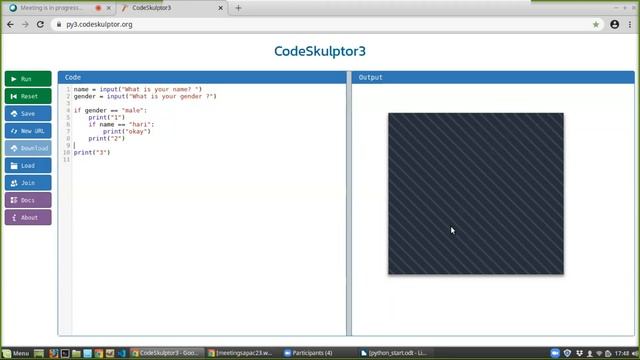The image size is (640, 360).
Task: Click line number 11 in the gutter
Action: (x=67, y=160)
